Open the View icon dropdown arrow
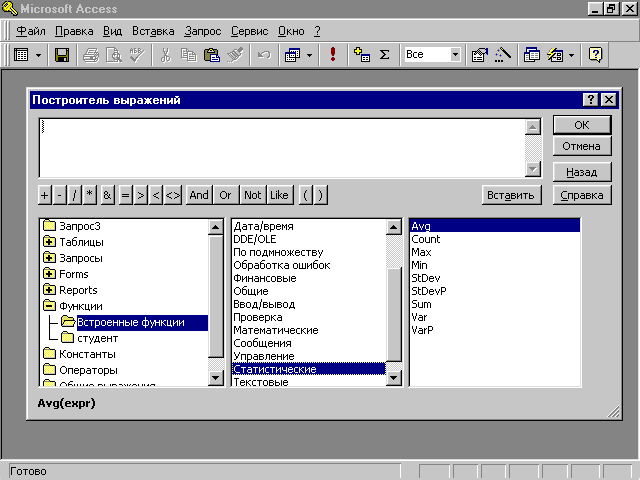Viewport: 640px width, 480px height. coord(38,55)
